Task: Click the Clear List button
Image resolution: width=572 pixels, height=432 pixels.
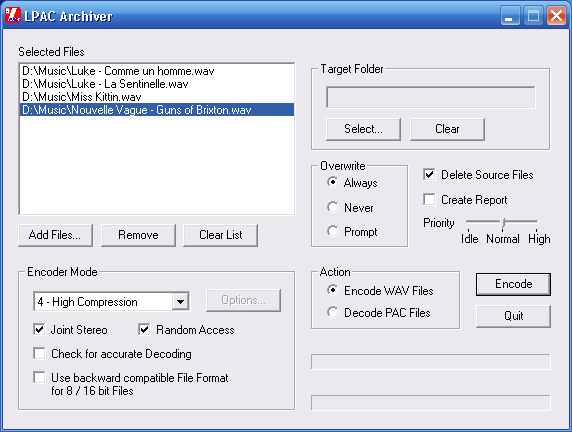Action: click(x=220, y=235)
